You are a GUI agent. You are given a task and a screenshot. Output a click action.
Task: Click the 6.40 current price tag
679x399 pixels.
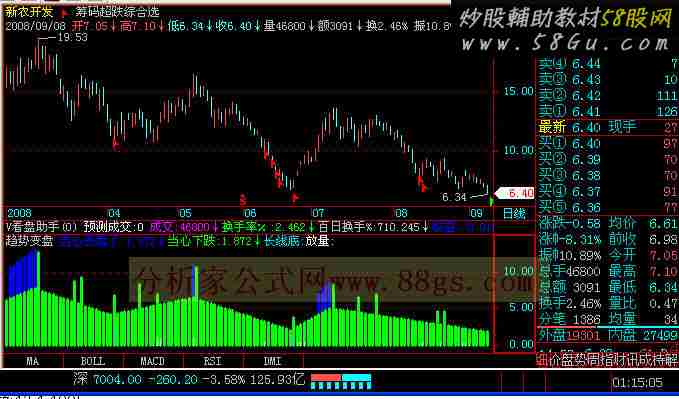point(515,193)
